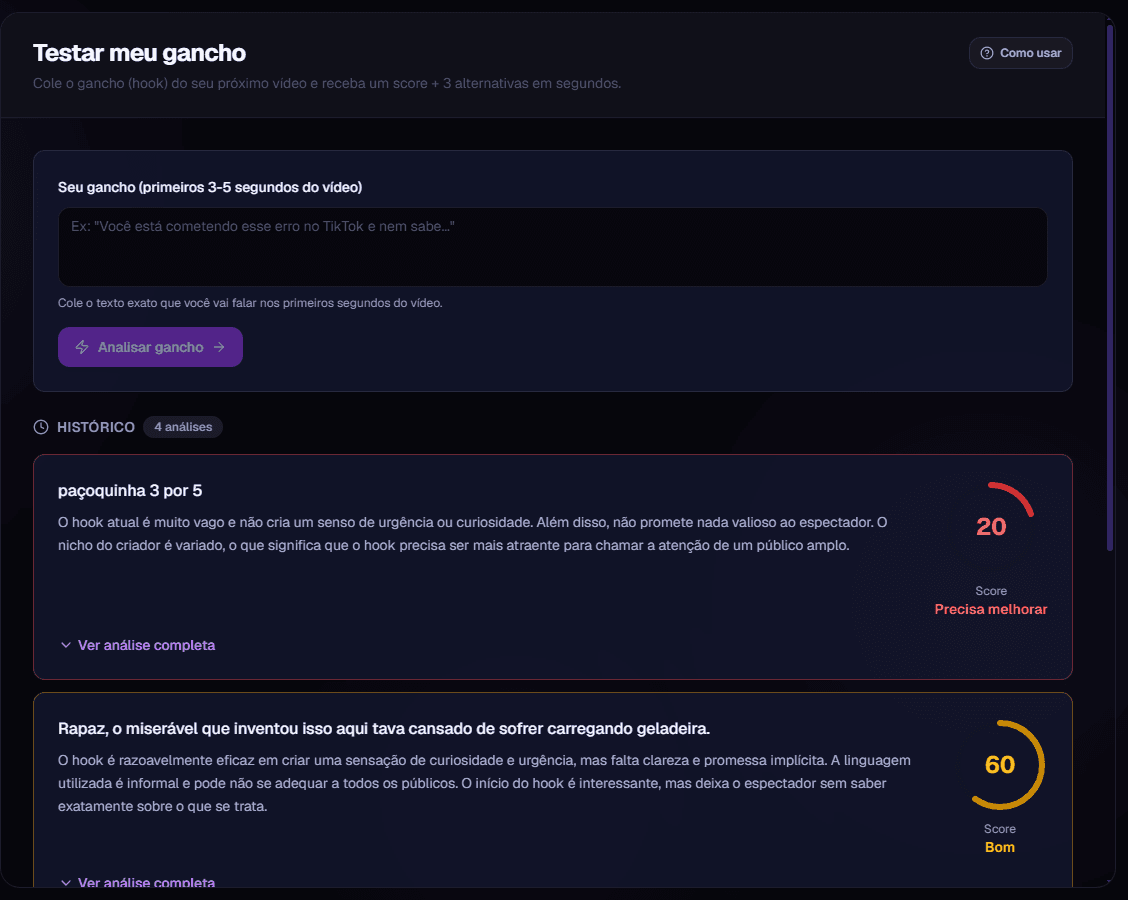
Task: Click the Bom score label
Action: [1000, 847]
